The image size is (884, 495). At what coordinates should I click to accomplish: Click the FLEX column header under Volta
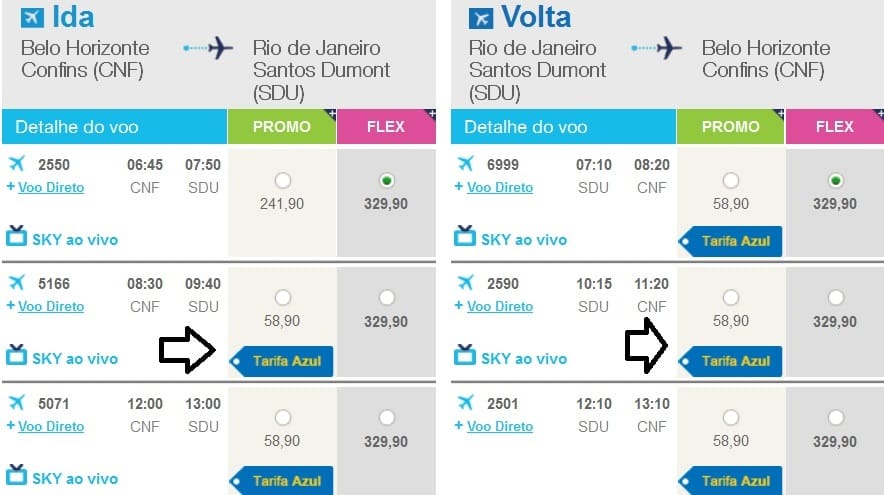(834, 127)
